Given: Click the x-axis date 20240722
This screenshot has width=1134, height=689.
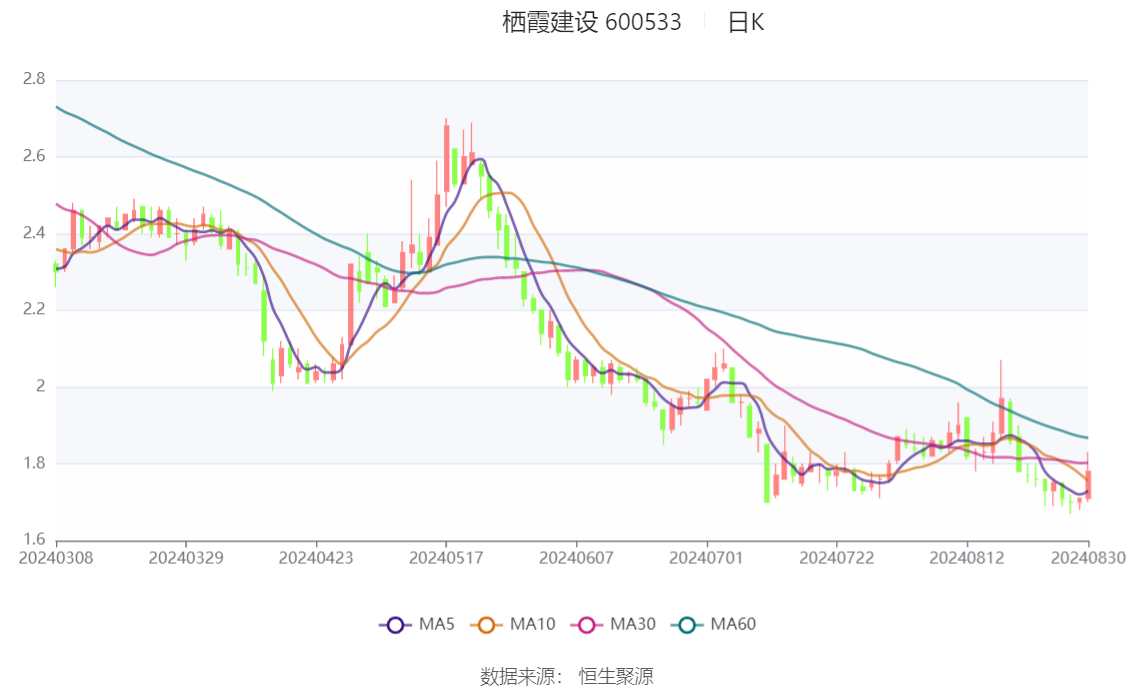Looking at the screenshot, I should point(837,558).
